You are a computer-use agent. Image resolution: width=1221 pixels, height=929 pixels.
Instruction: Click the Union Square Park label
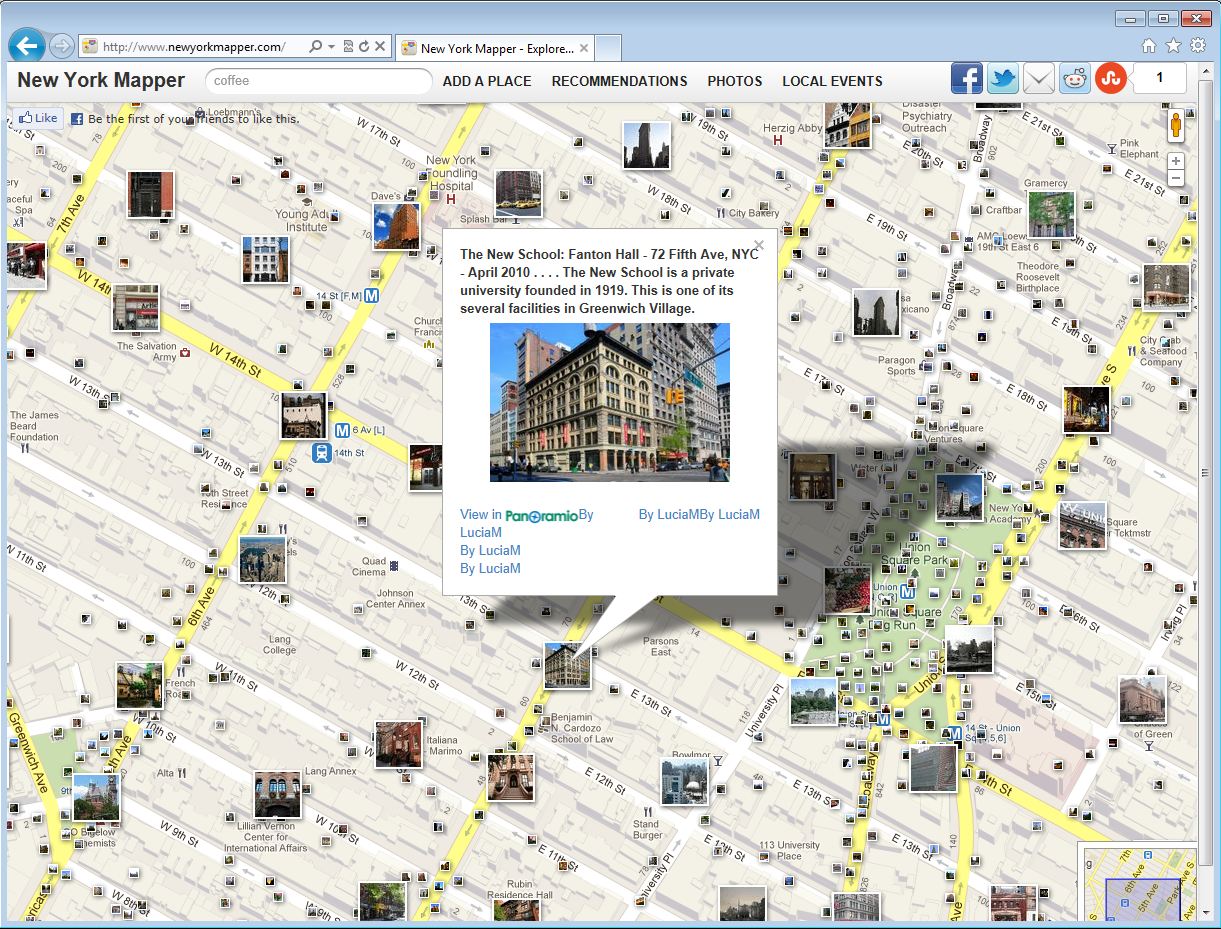(x=914, y=554)
